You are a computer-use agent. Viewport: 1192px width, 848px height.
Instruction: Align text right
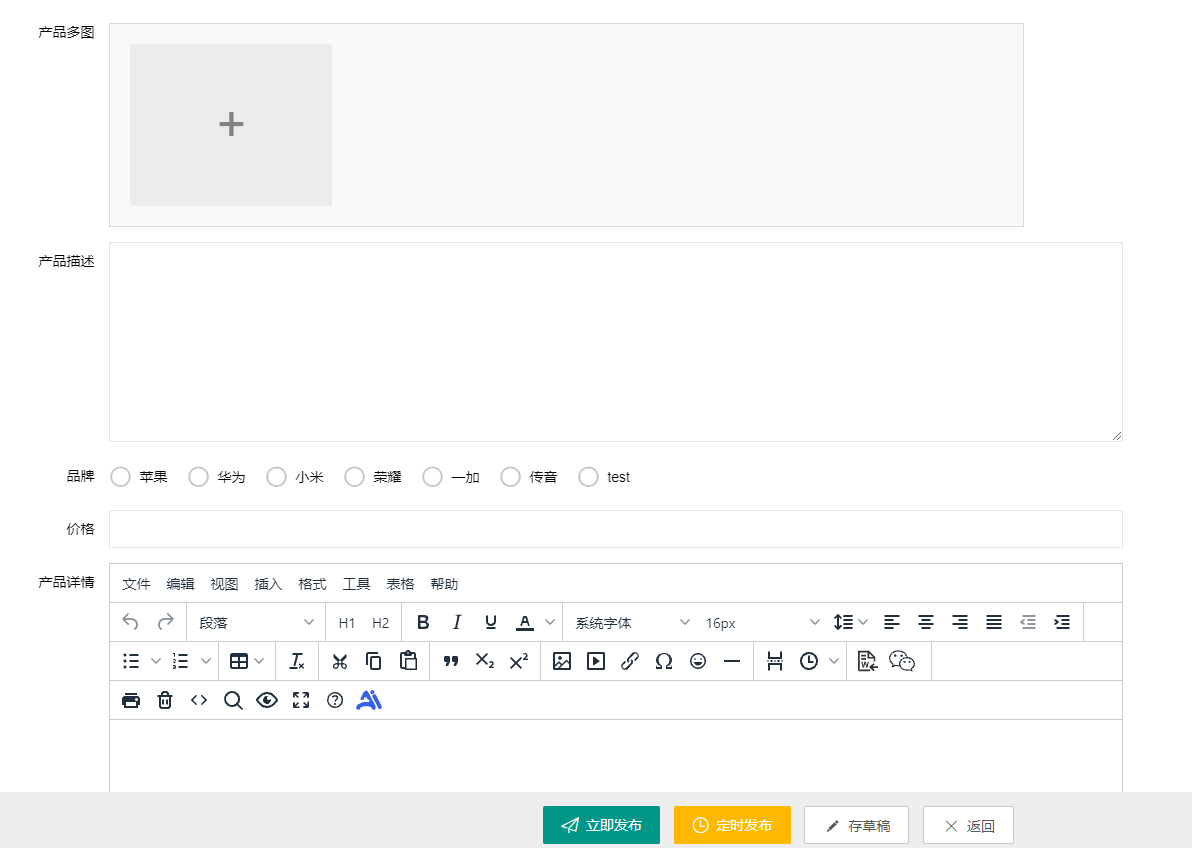[960, 622]
